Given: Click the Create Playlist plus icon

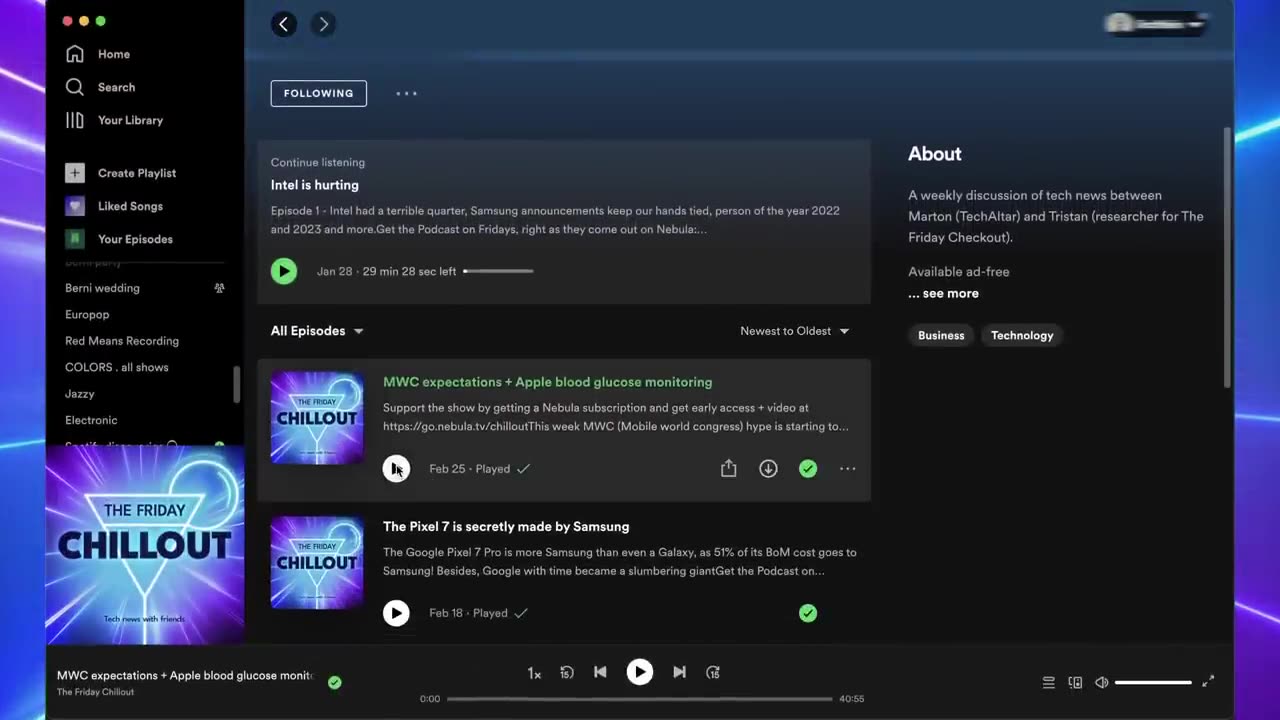Looking at the screenshot, I should click(75, 173).
